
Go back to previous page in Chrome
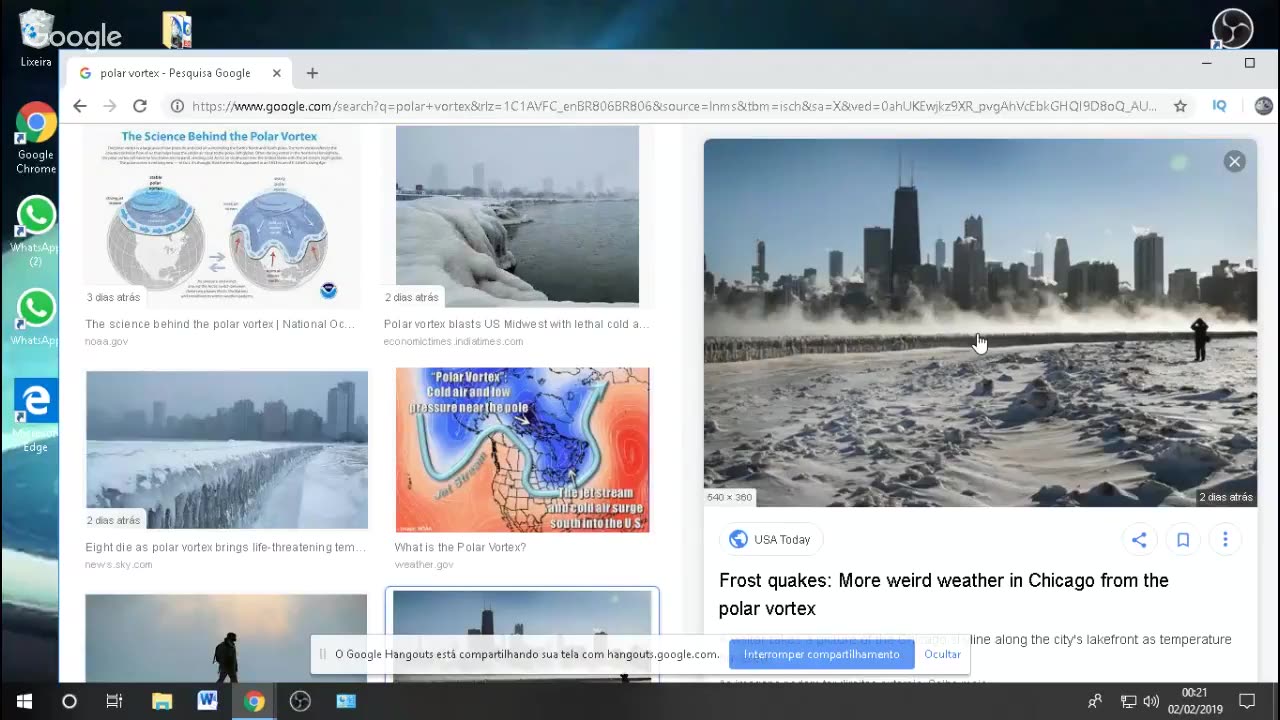point(80,106)
